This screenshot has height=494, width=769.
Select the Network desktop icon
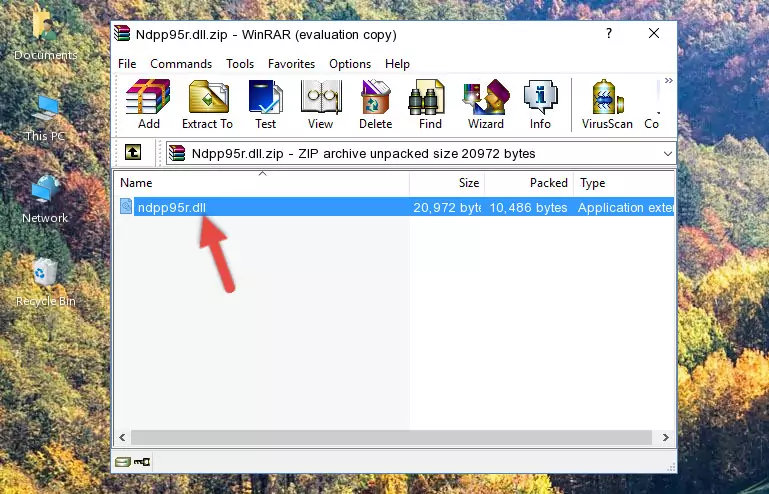pos(45,199)
